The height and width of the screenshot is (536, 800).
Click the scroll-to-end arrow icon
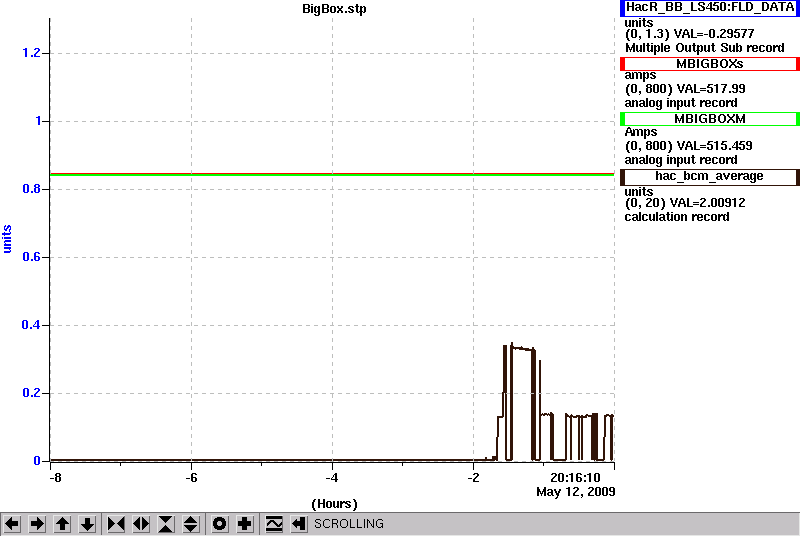click(x=298, y=524)
